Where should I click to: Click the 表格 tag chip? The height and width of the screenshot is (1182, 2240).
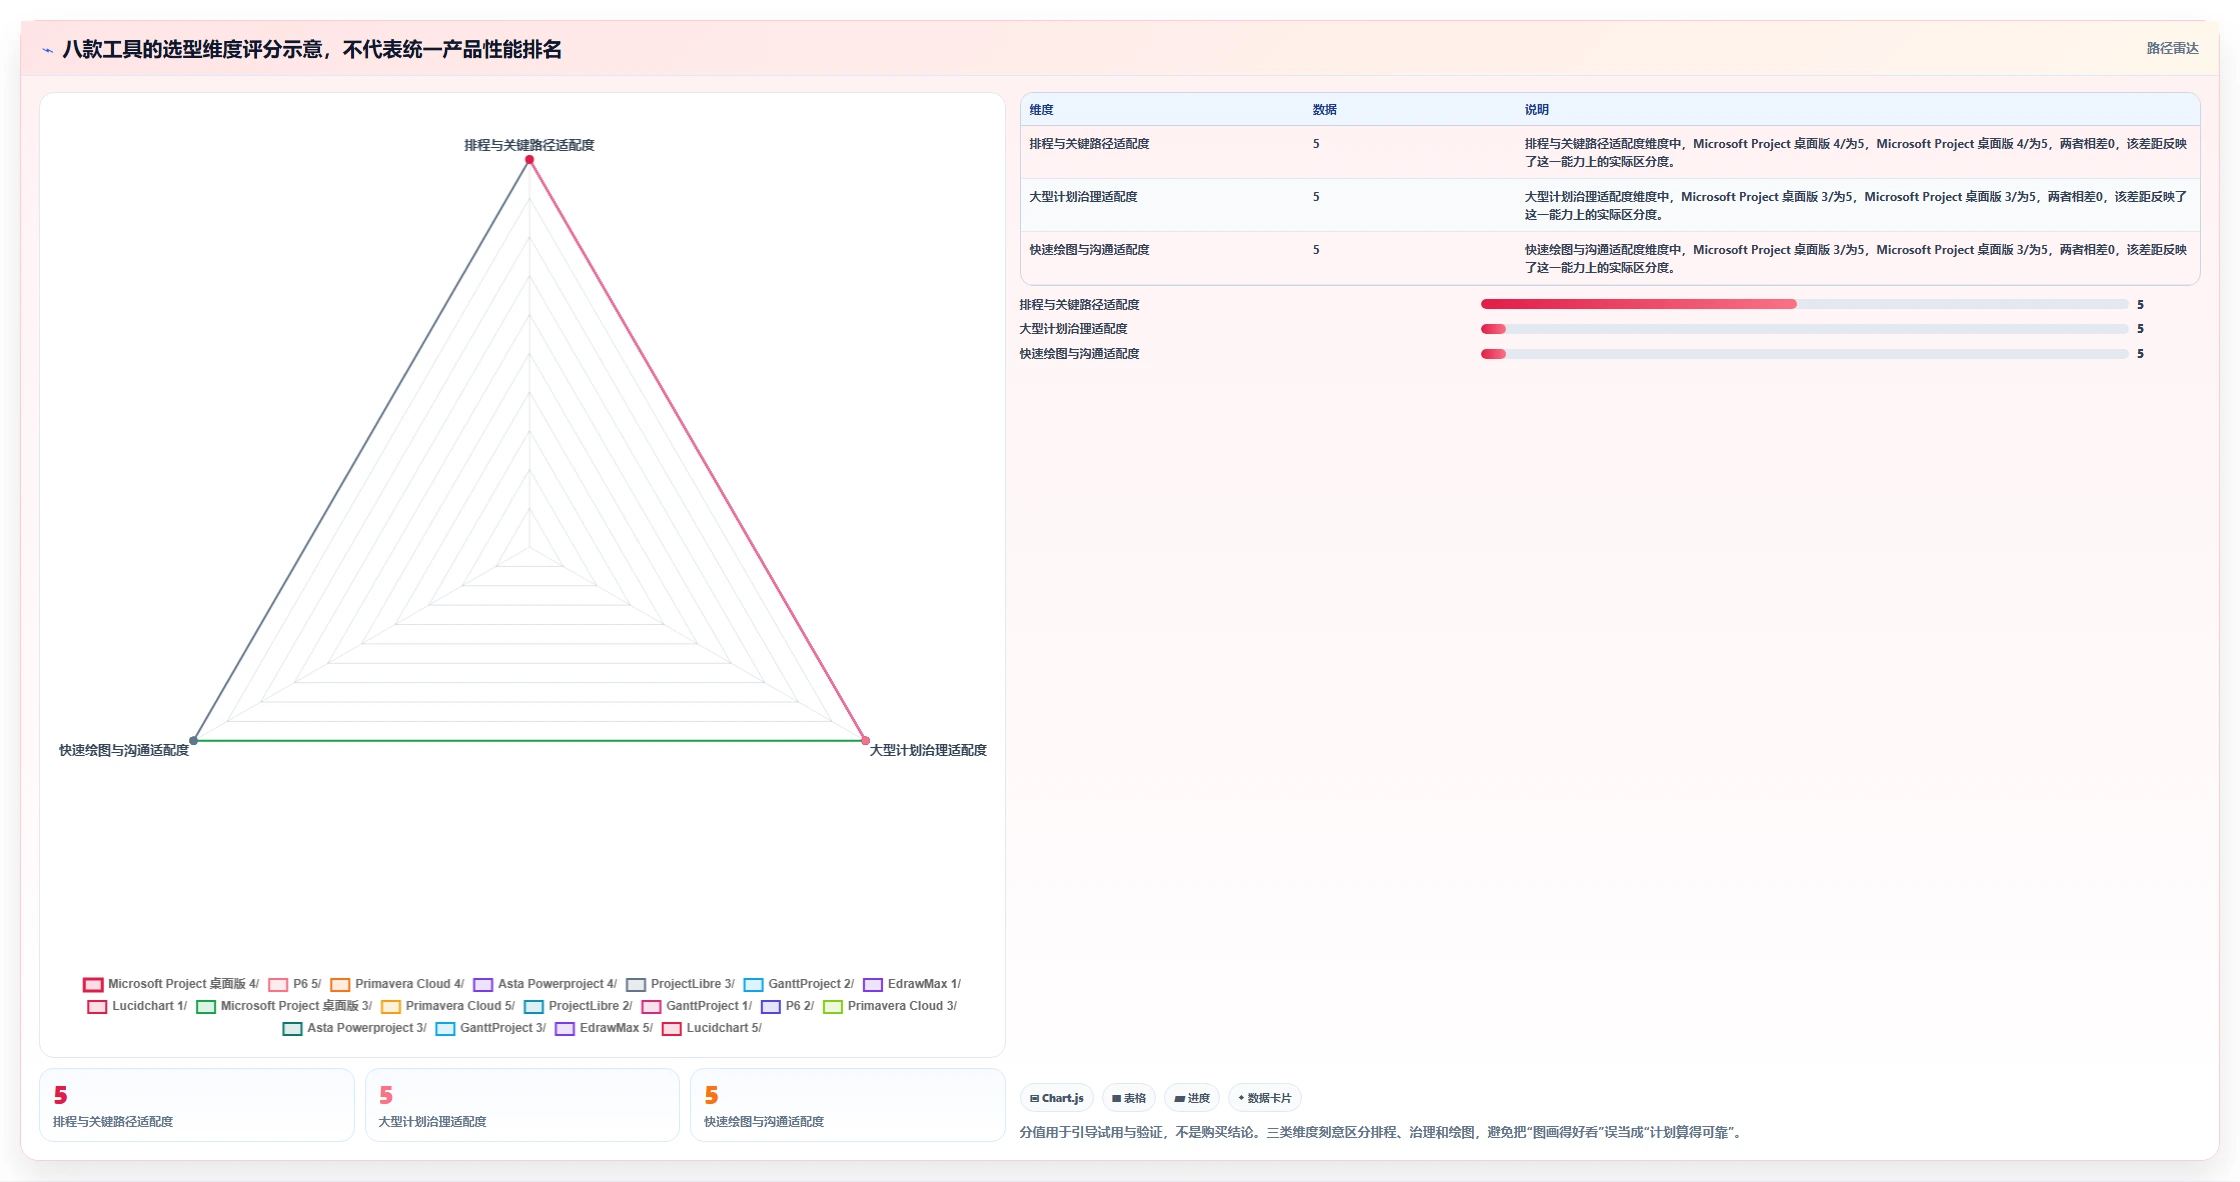click(x=1129, y=1098)
